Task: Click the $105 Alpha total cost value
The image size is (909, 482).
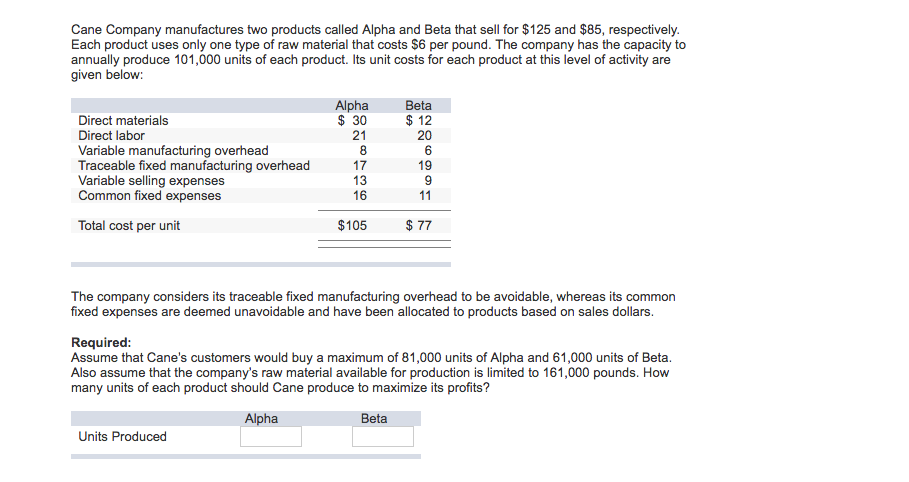Action: click(352, 226)
